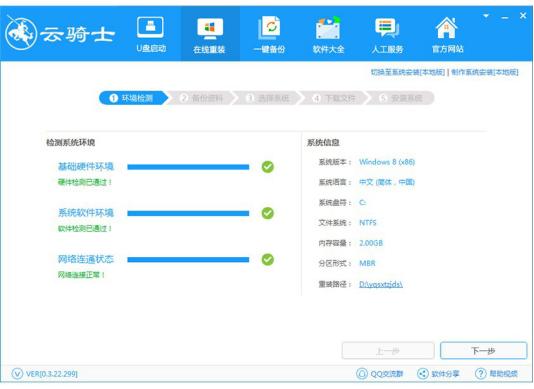This screenshot has height=389, width=534.
Task: Click the 系统信息 heading
Action: (323, 142)
